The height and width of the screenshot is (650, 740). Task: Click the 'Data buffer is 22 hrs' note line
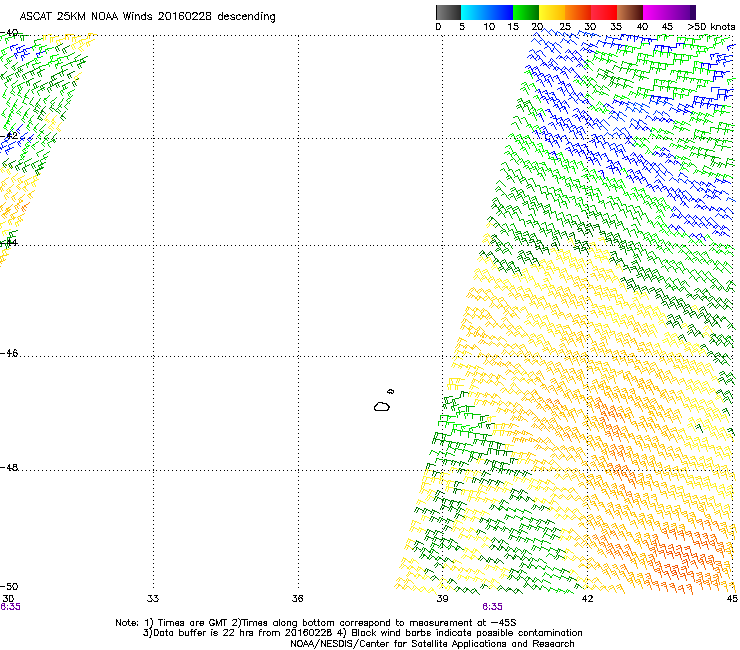tap(362, 633)
